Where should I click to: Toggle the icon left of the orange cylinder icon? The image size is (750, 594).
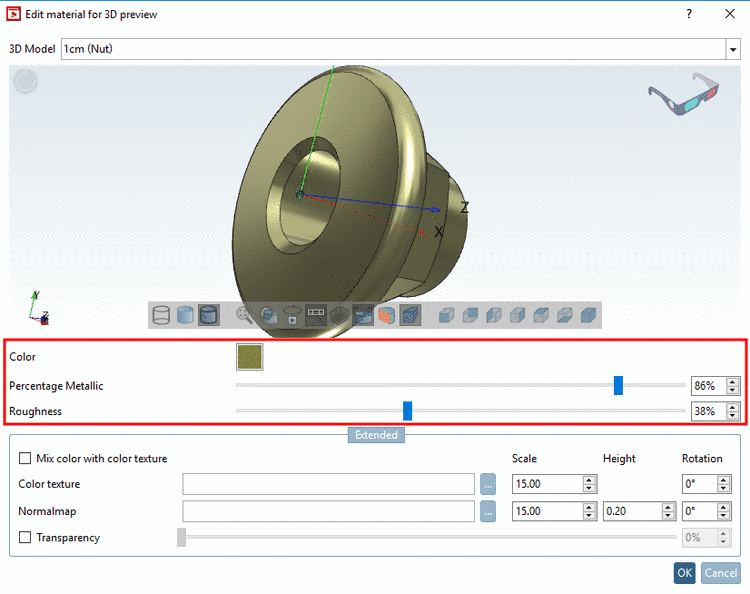363,315
